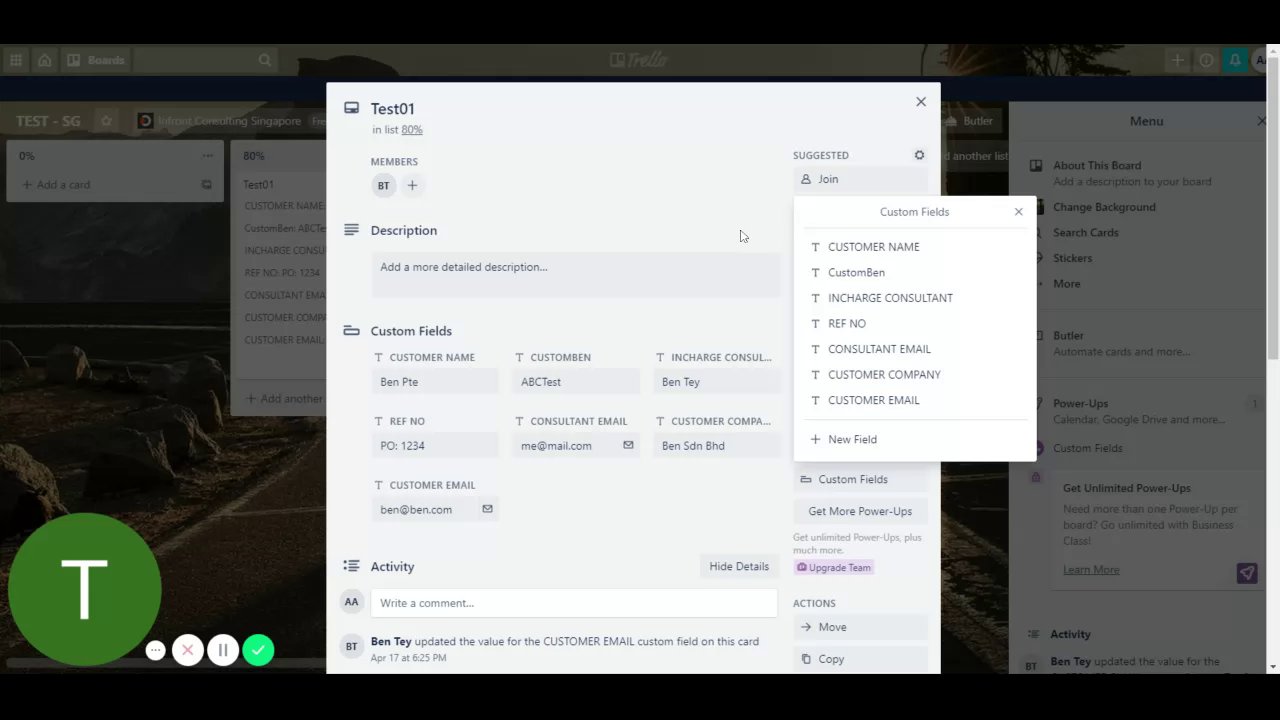Cancel recording with red X button
Image resolution: width=1280 pixels, height=720 pixels.
pyautogui.click(x=187, y=650)
